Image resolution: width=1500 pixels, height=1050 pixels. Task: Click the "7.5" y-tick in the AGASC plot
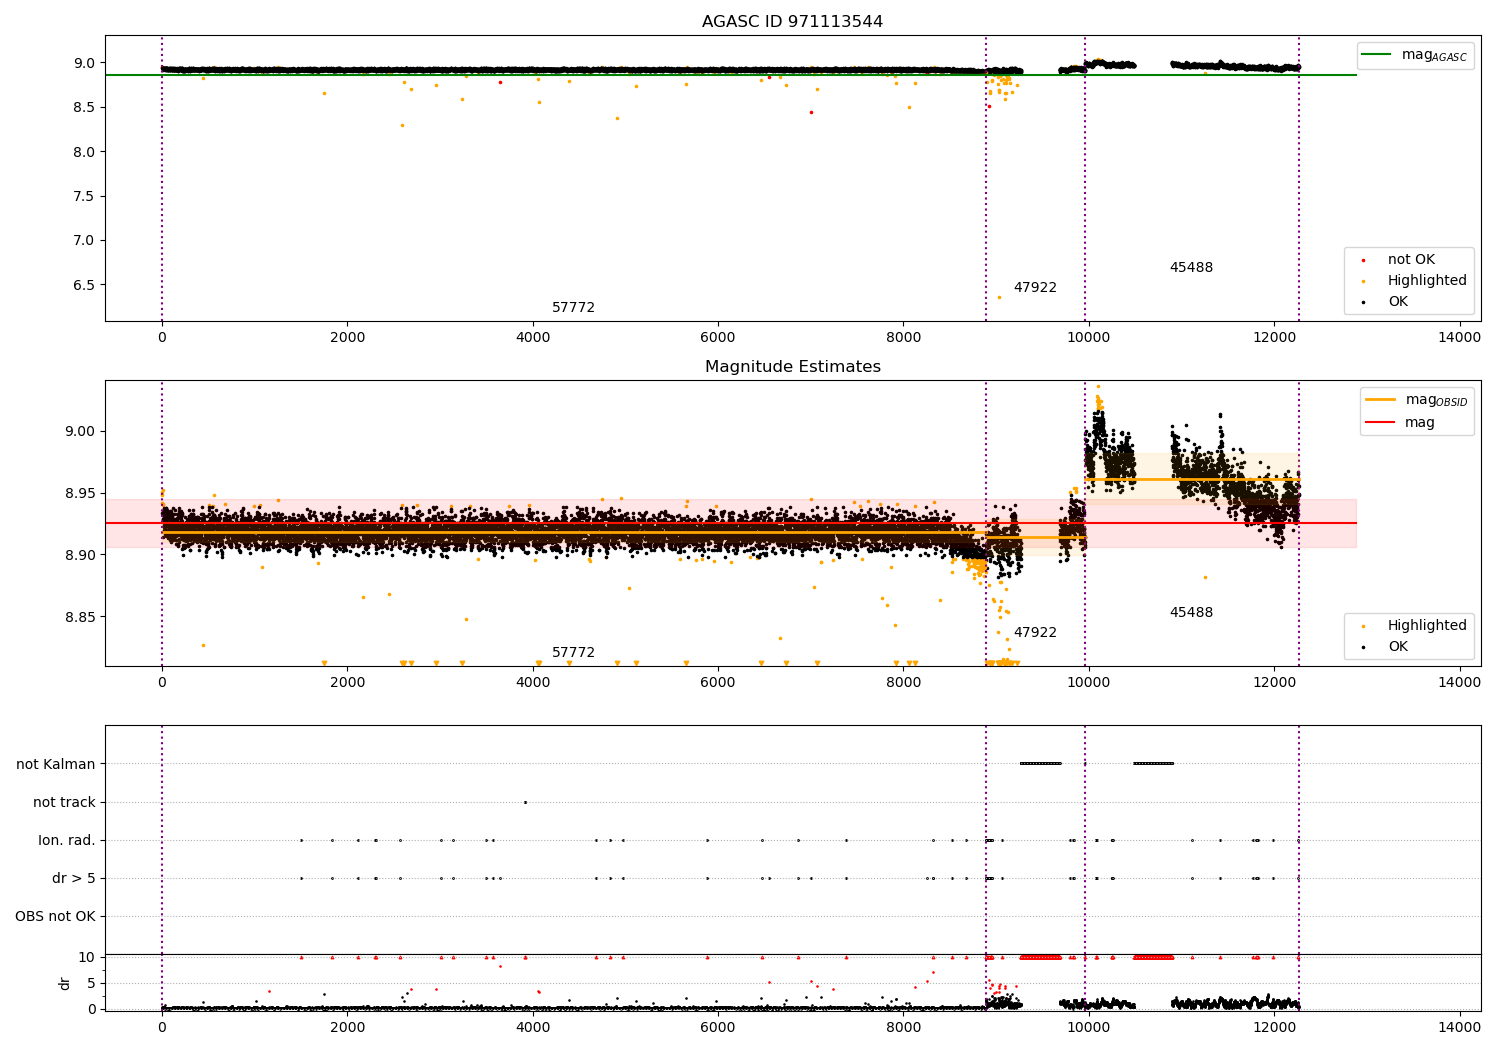point(83,196)
